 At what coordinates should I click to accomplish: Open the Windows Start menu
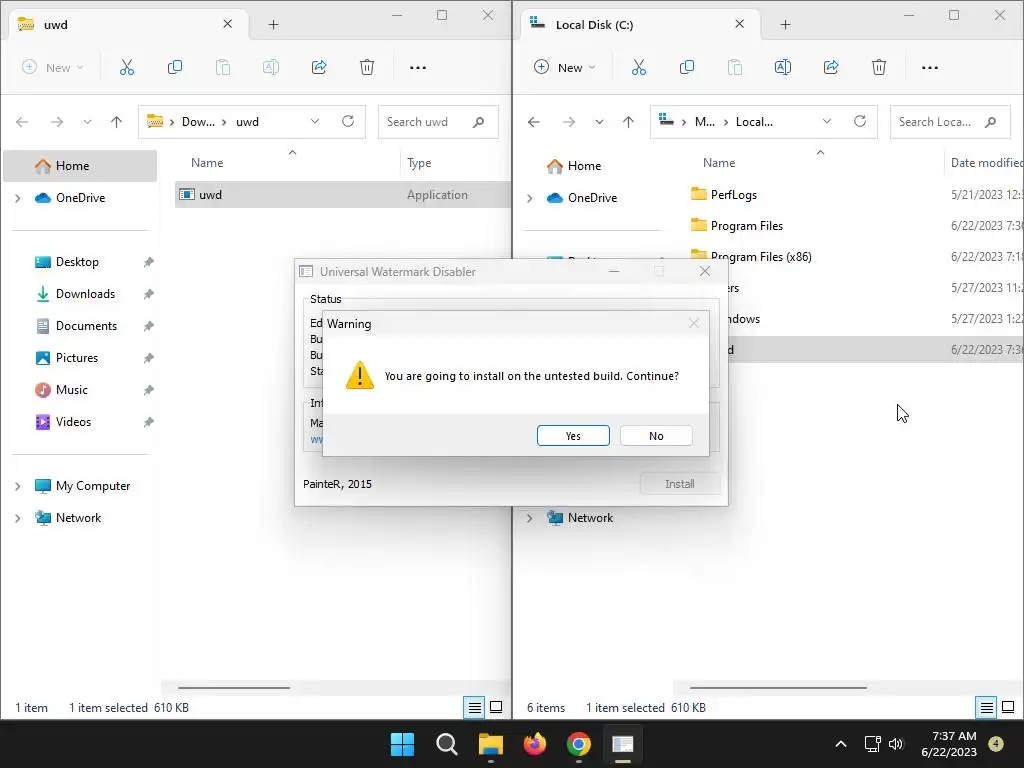click(x=402, y=744)
